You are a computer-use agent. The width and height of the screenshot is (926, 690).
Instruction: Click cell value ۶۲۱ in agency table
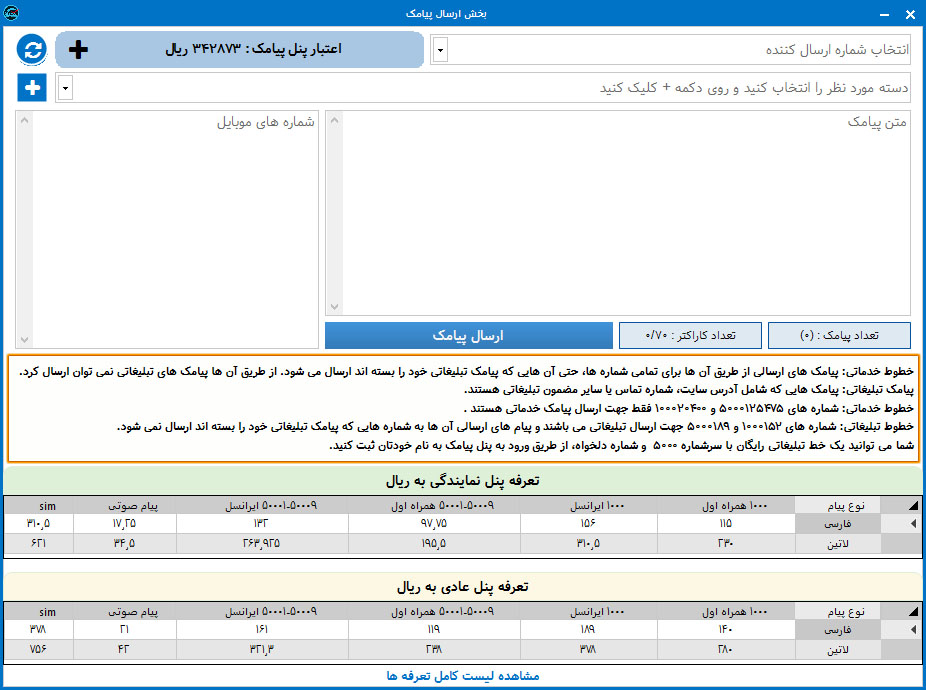pyautogui.click(x=39, y=543)
